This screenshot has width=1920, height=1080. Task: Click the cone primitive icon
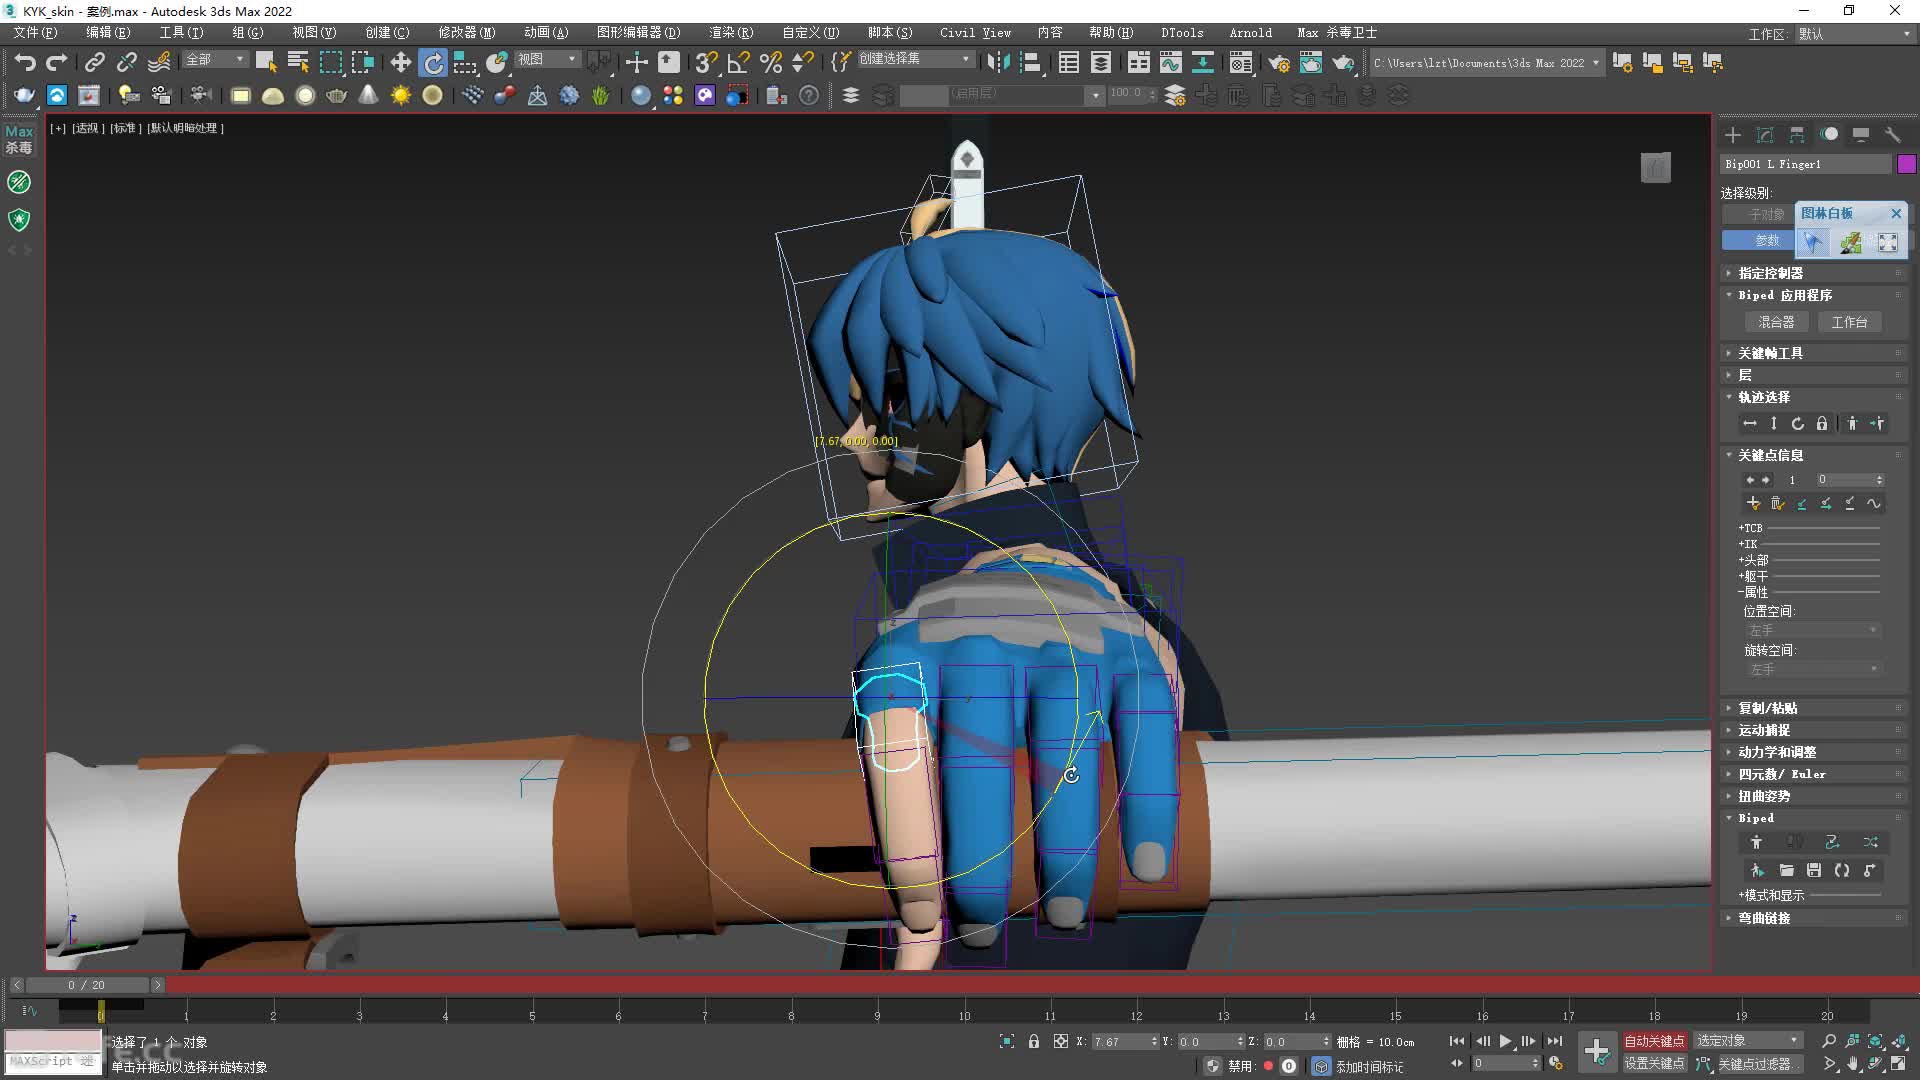[x=368, y=95]
